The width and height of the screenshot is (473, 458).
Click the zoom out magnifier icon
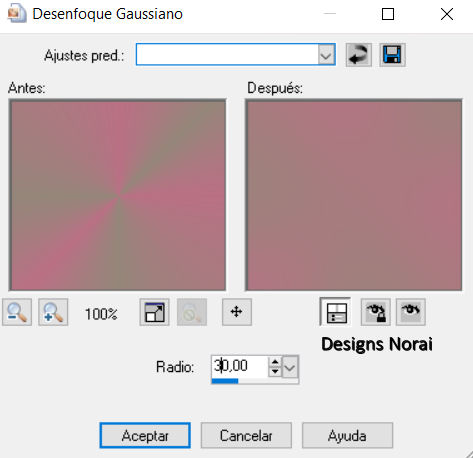17,312
